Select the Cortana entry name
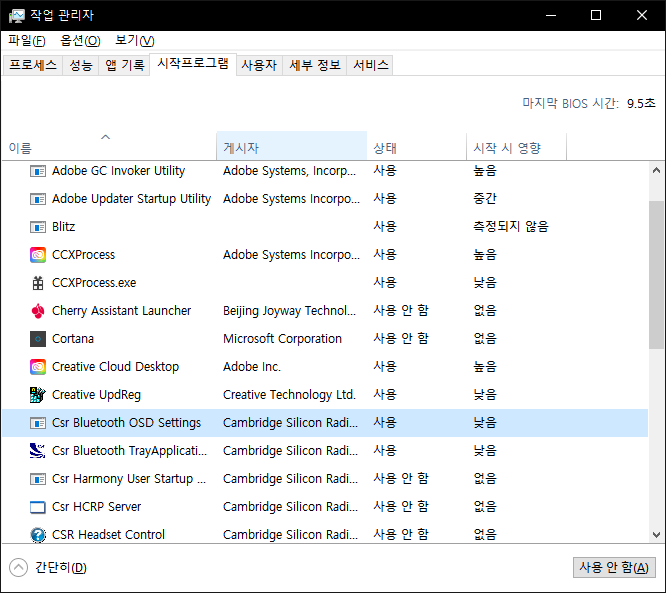666x593 pixels. (x=73, y=339)
